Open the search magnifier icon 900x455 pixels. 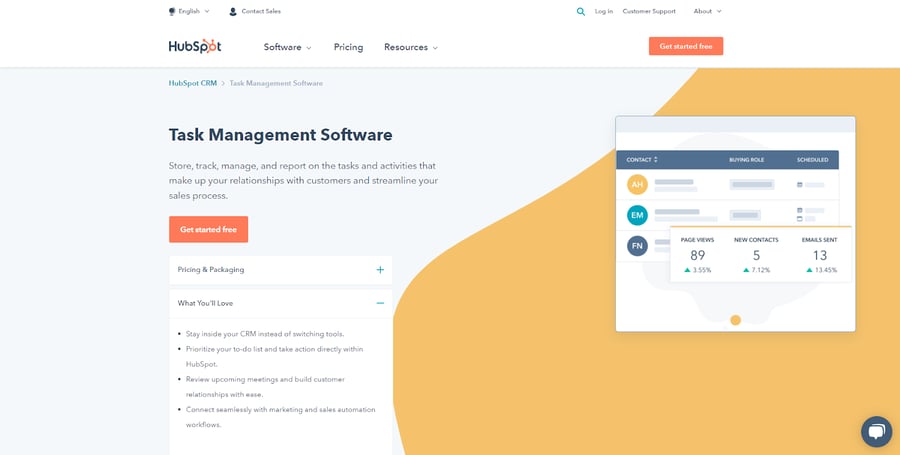coord(581,11)
